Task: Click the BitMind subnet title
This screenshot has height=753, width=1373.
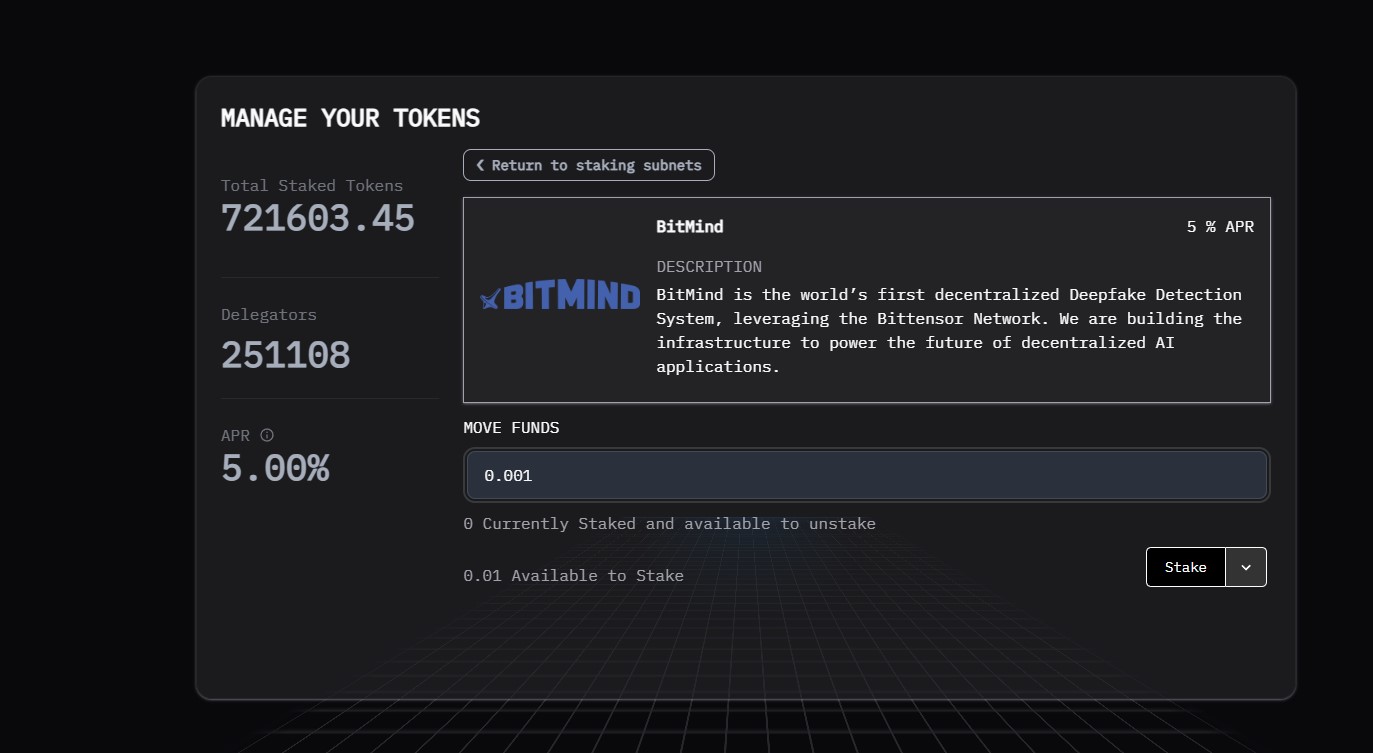Action: pyautogui.click(x=689, y=227)
